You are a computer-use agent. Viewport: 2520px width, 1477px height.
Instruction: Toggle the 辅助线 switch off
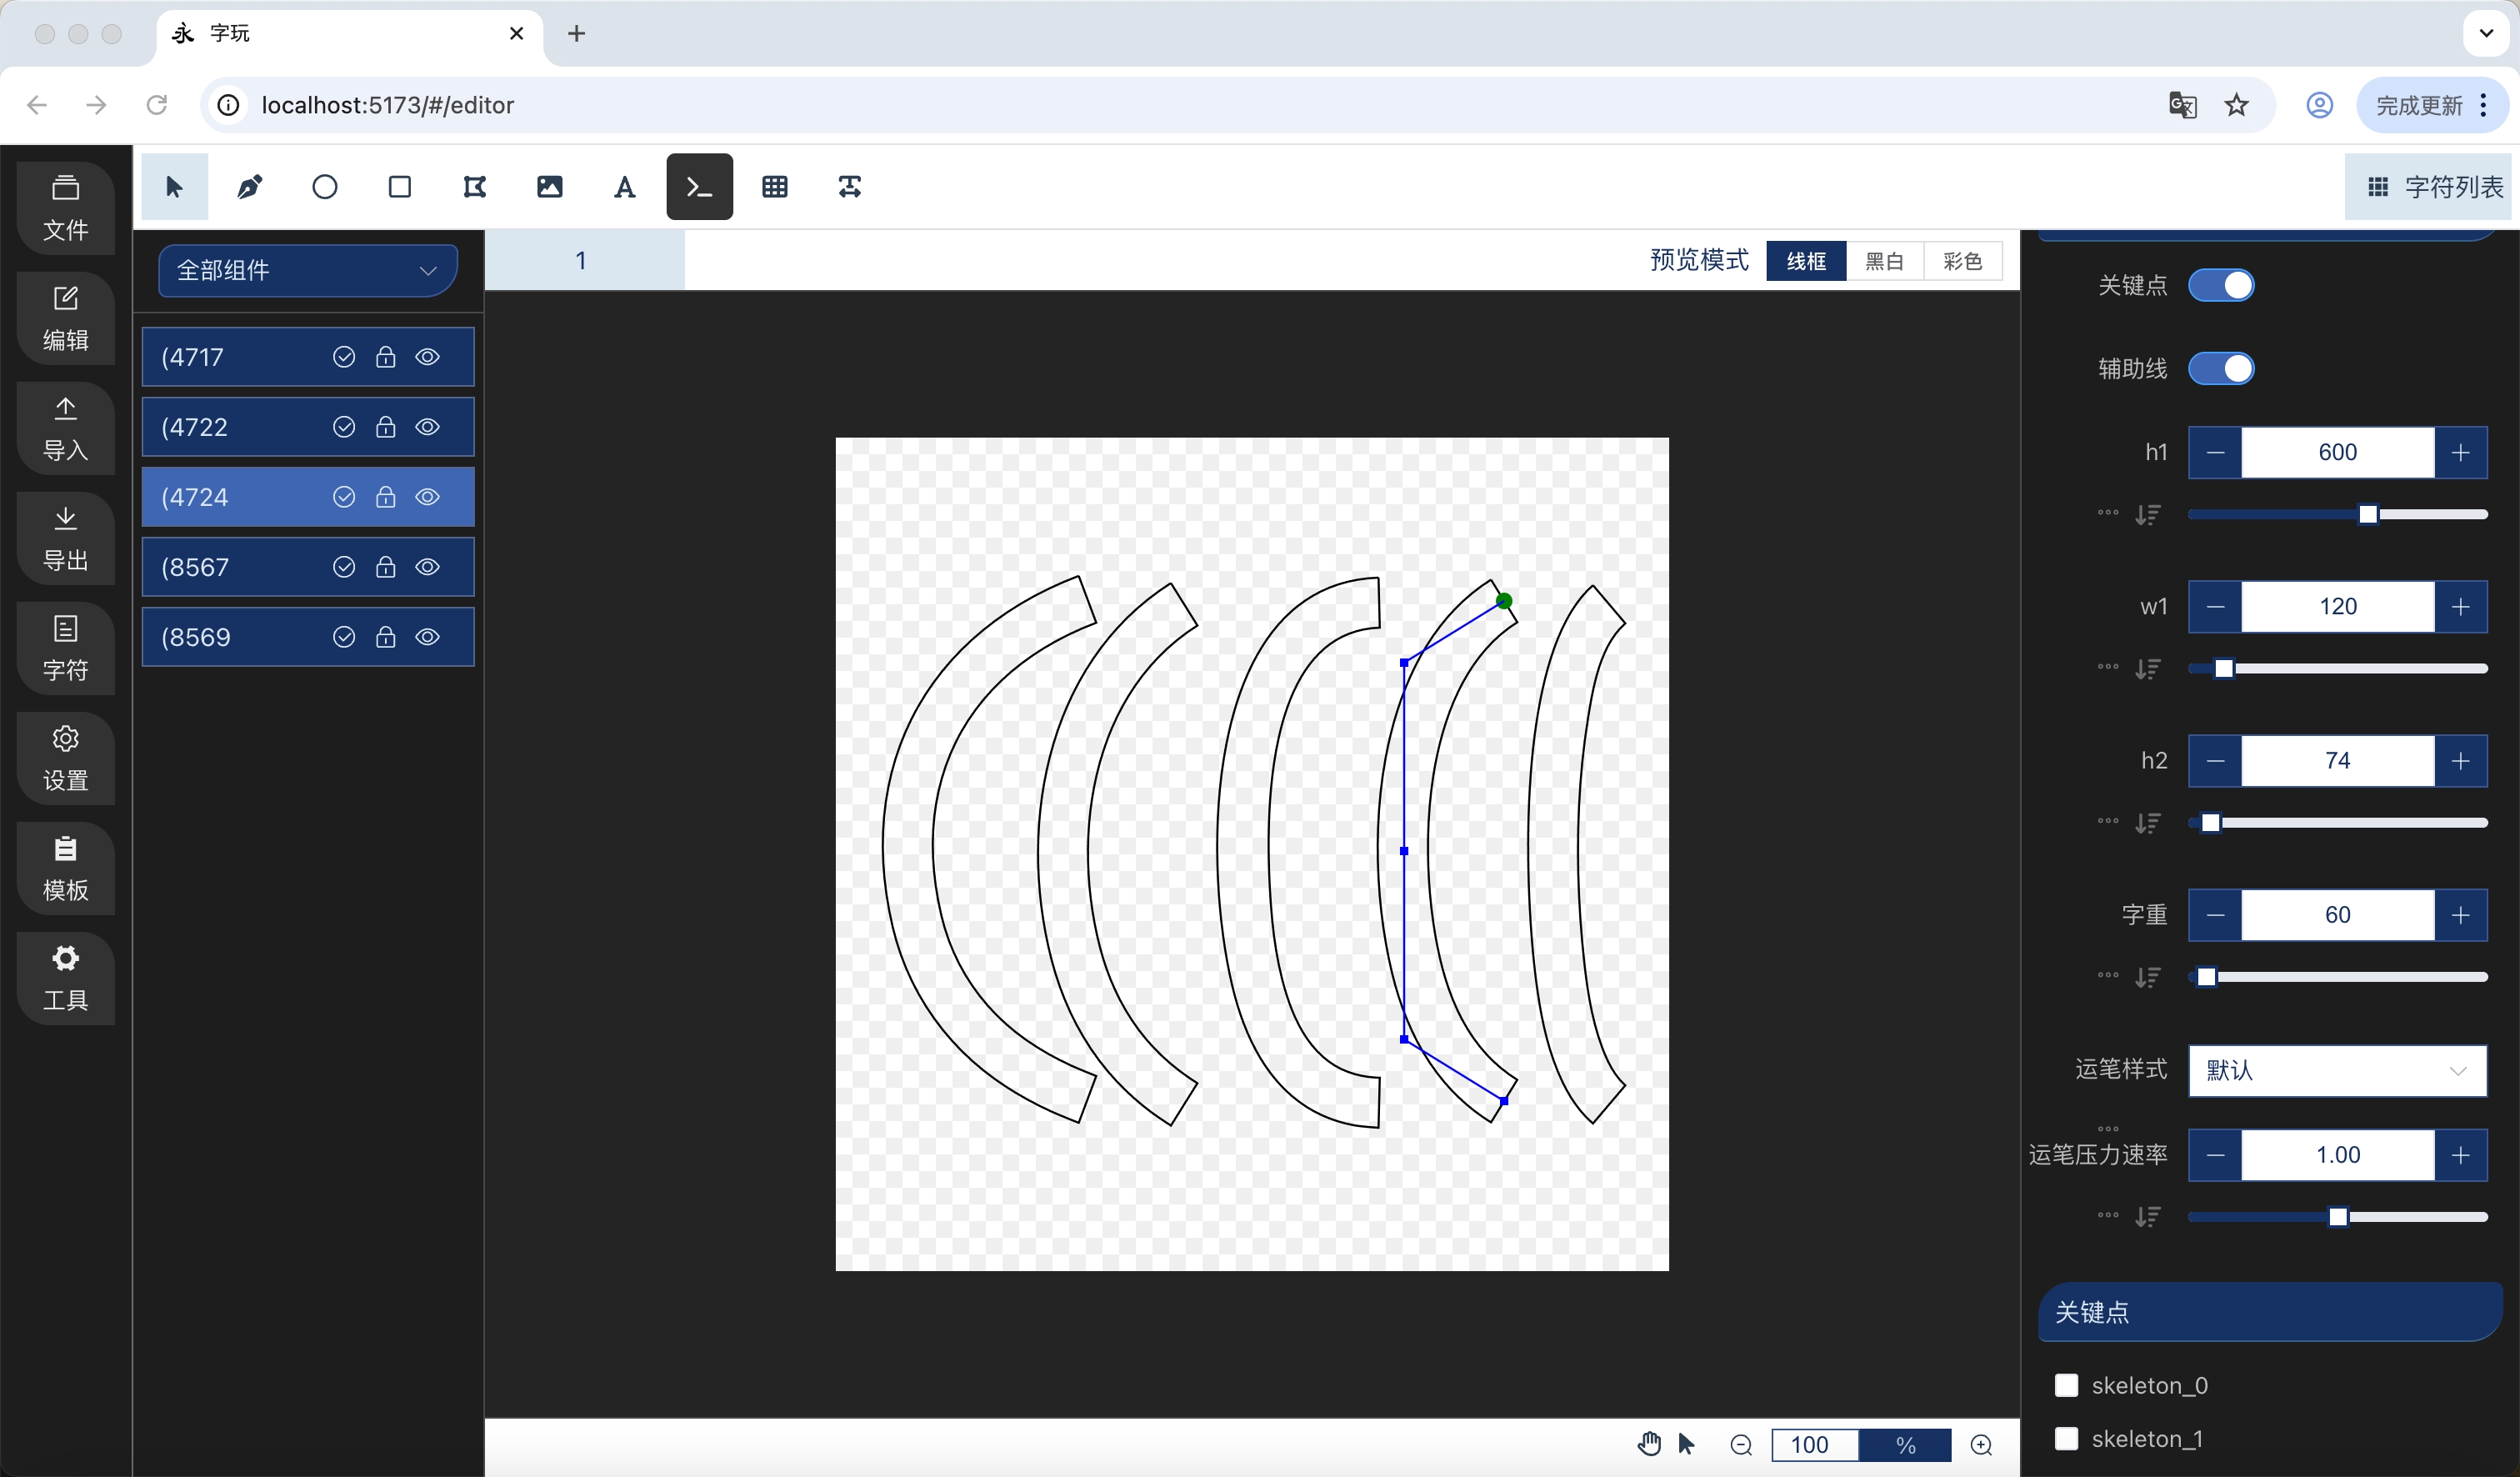[2221, 369]
